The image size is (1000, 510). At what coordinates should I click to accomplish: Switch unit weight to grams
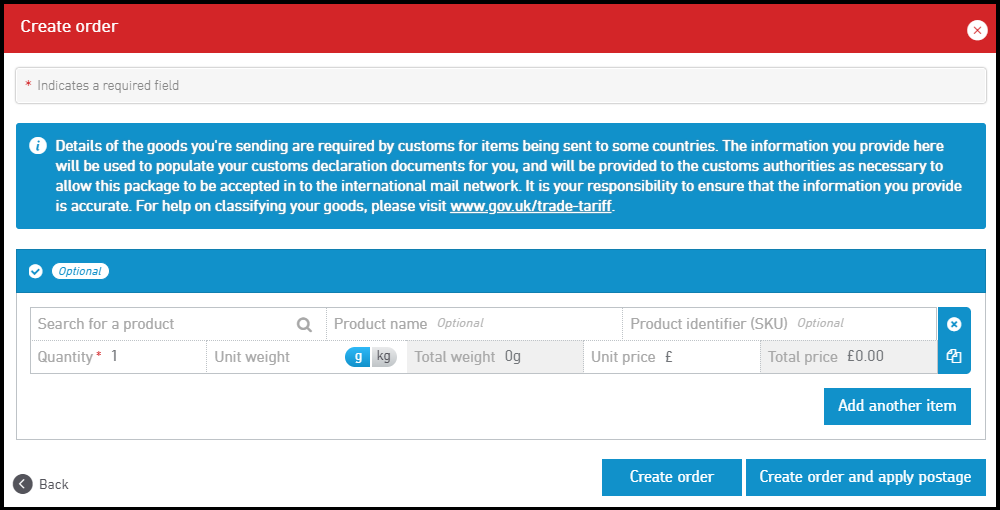(x=357, y=357)
